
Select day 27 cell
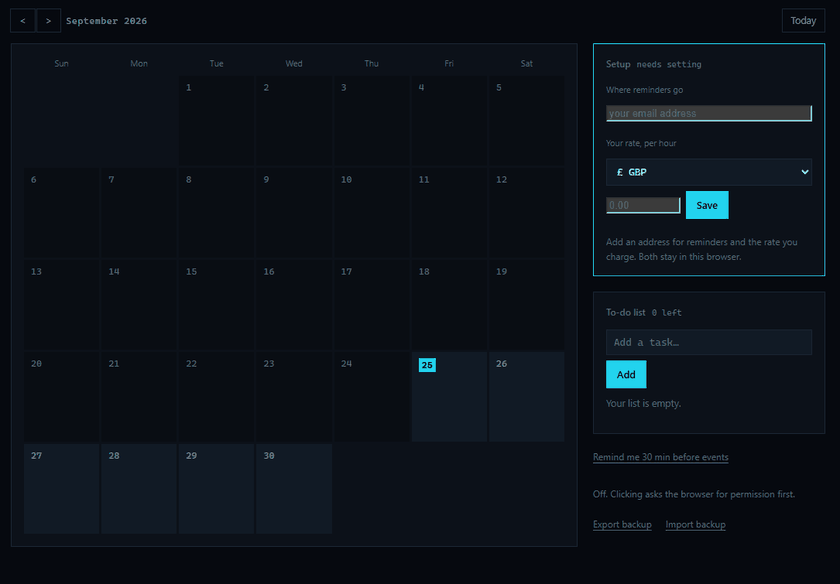pos(62,489)
